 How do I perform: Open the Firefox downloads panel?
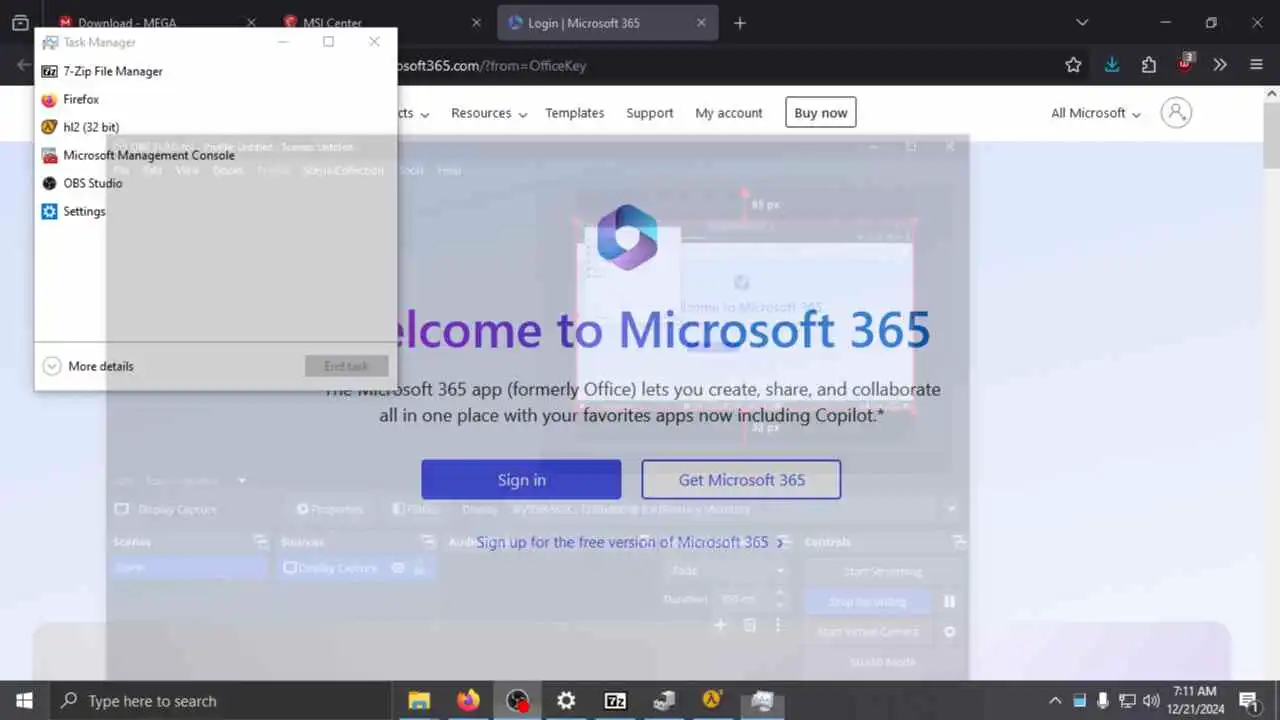1111,65
